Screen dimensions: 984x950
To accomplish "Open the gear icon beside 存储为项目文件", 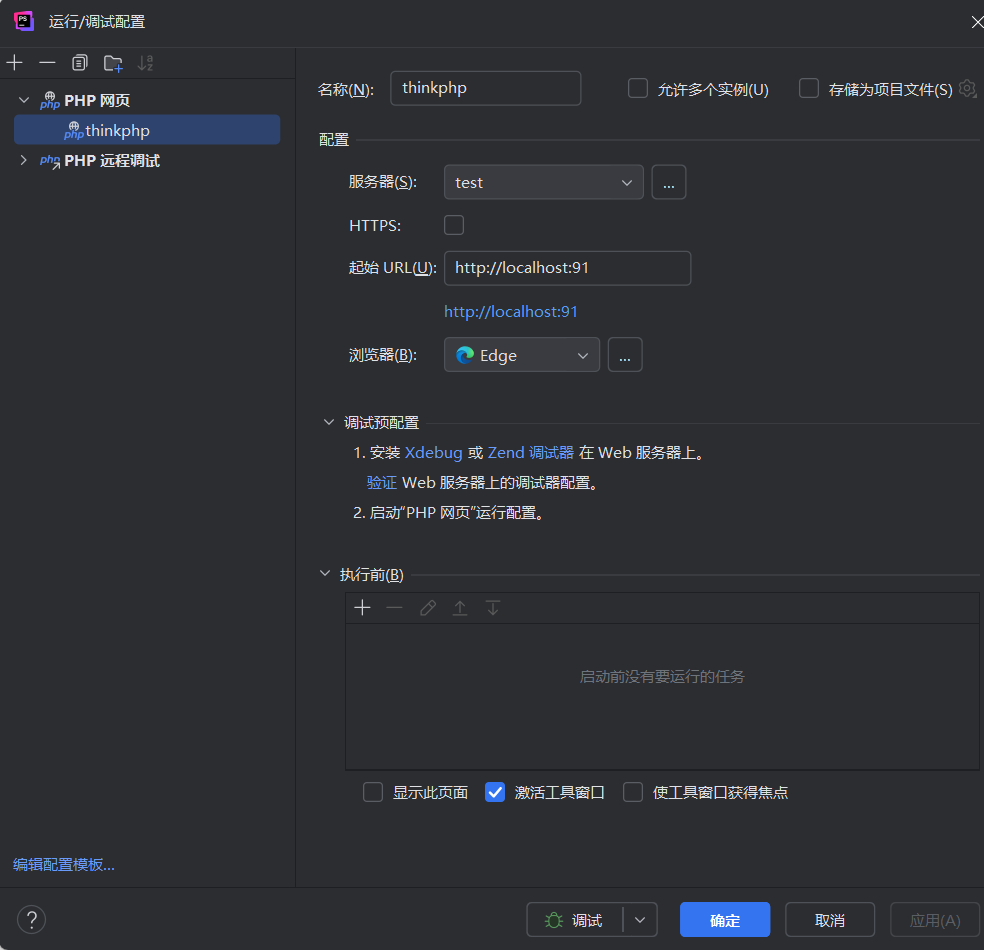I will (x=967, y=89).
